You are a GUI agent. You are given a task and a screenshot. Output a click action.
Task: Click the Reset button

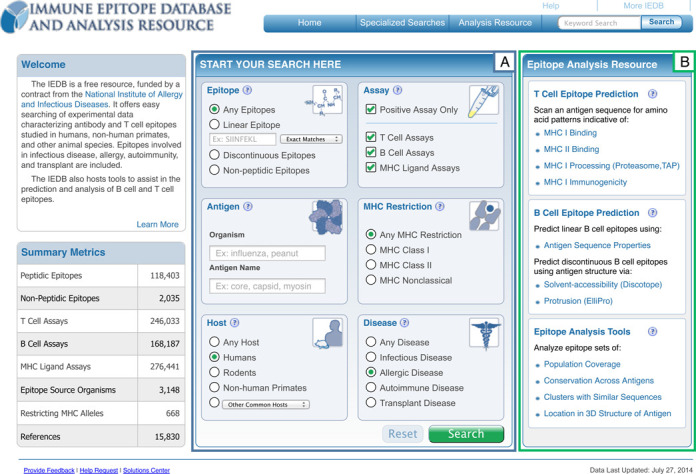403,434
